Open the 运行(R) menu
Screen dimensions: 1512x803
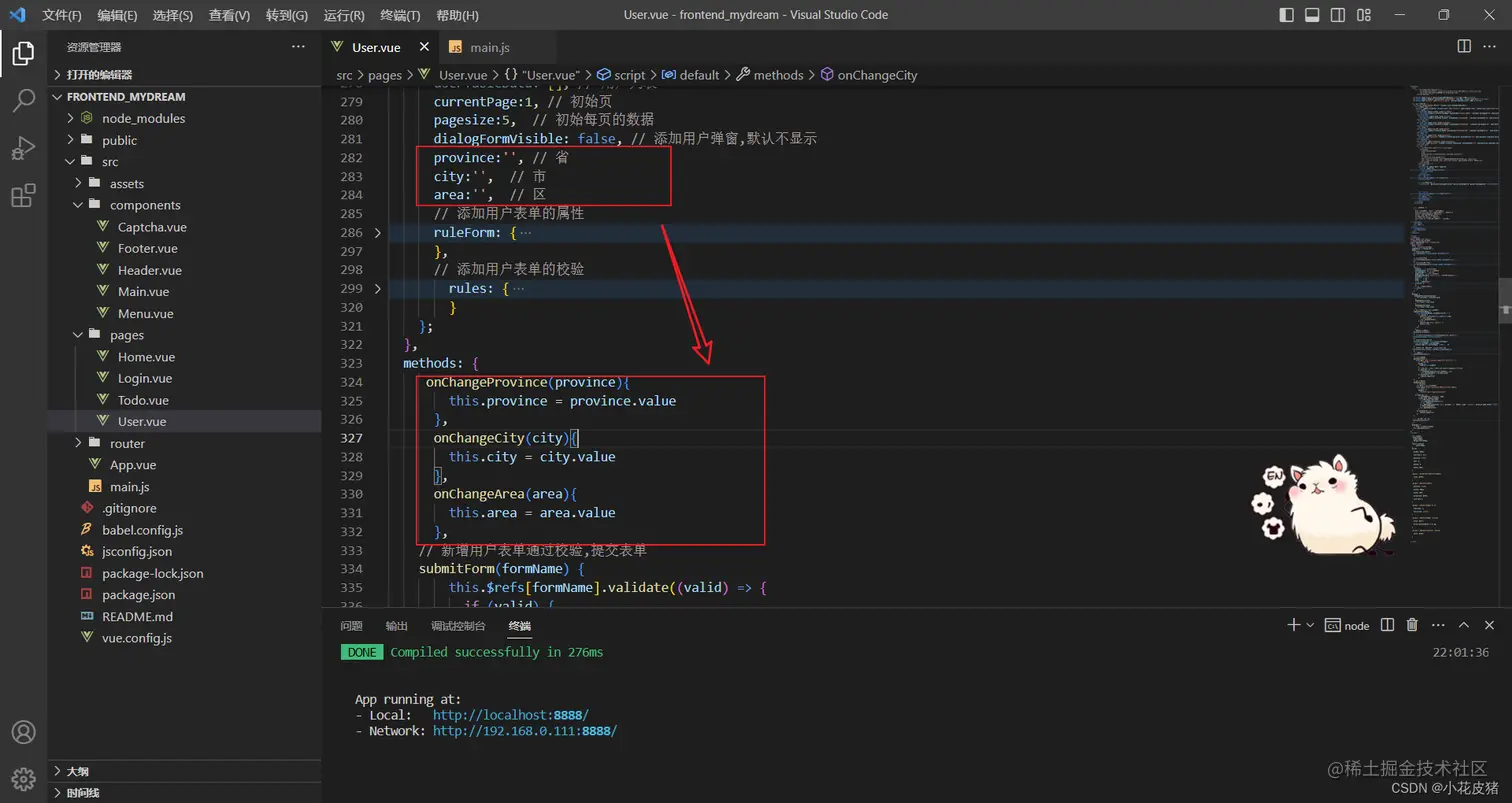(344, 15)
